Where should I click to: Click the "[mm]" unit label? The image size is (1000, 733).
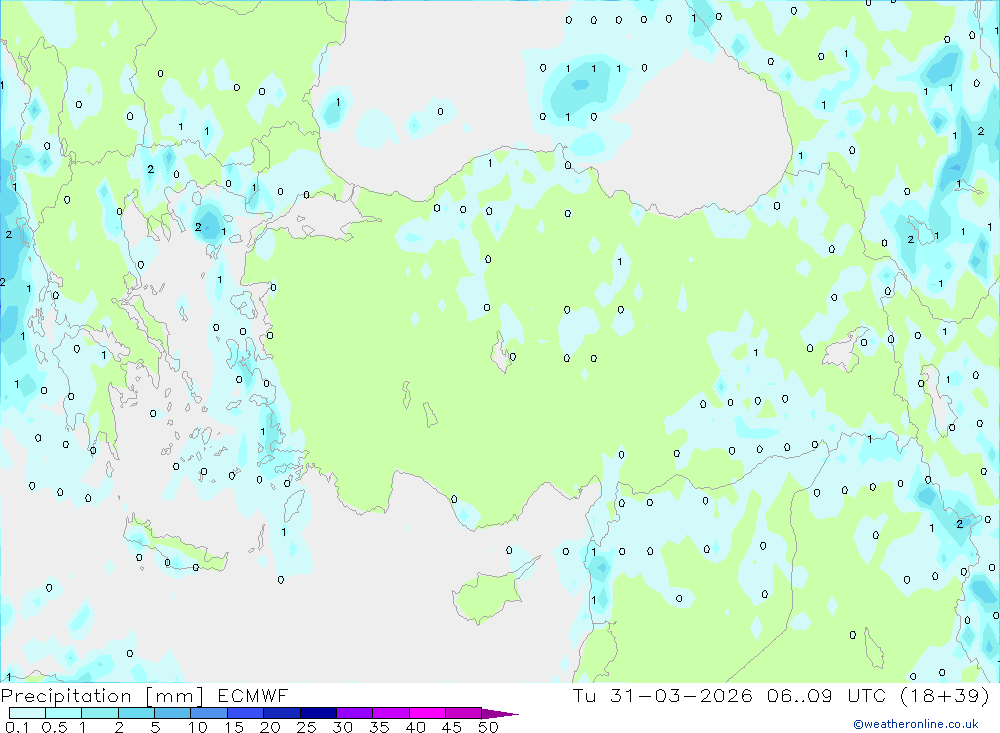[x=174, y=696]
